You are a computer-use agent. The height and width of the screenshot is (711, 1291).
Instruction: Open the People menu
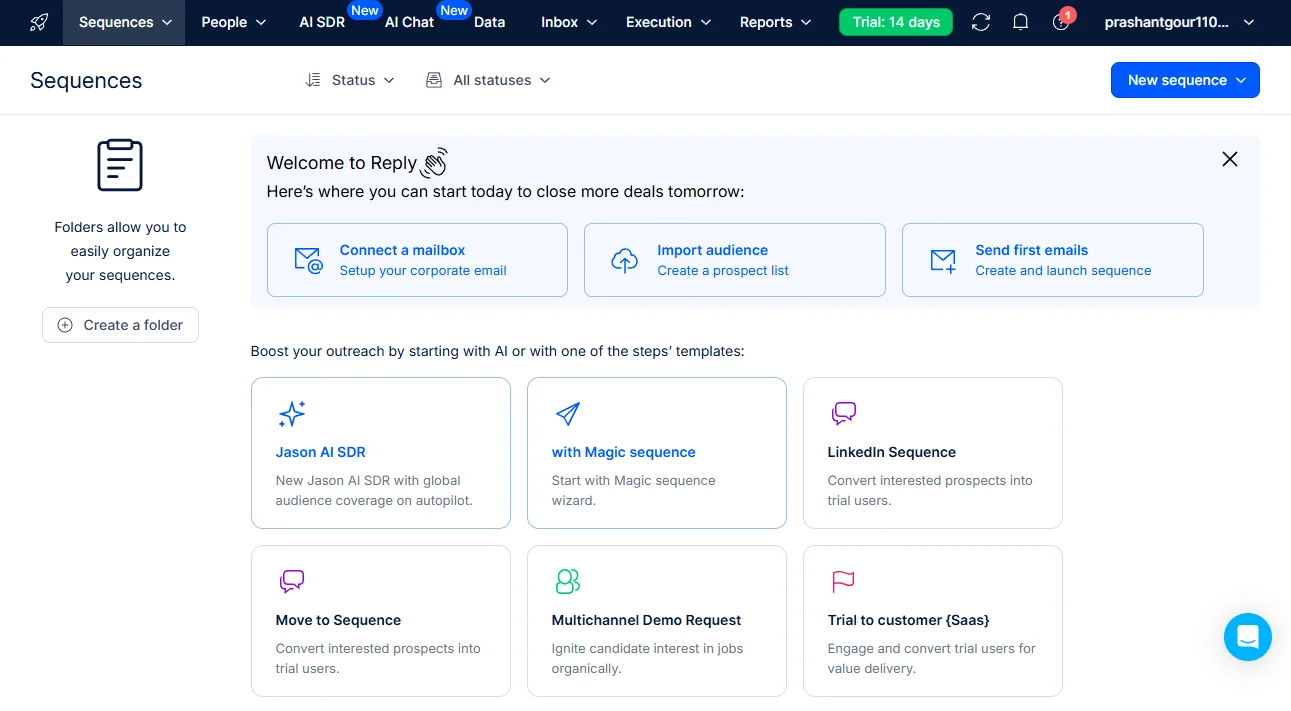tap(234, 22)
